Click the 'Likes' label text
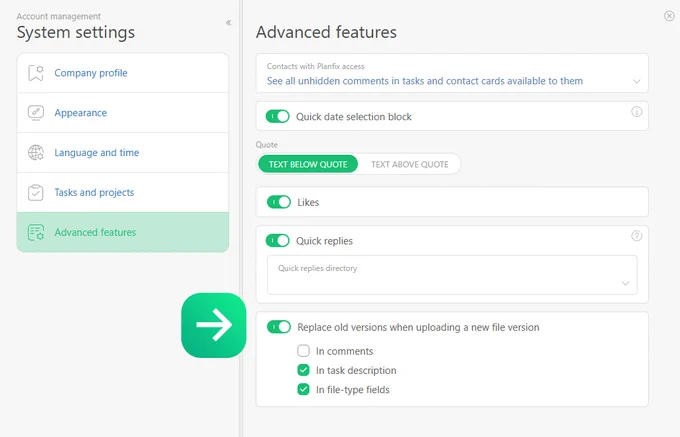Viewport: 680px width, 437px height. click(308, 202)
